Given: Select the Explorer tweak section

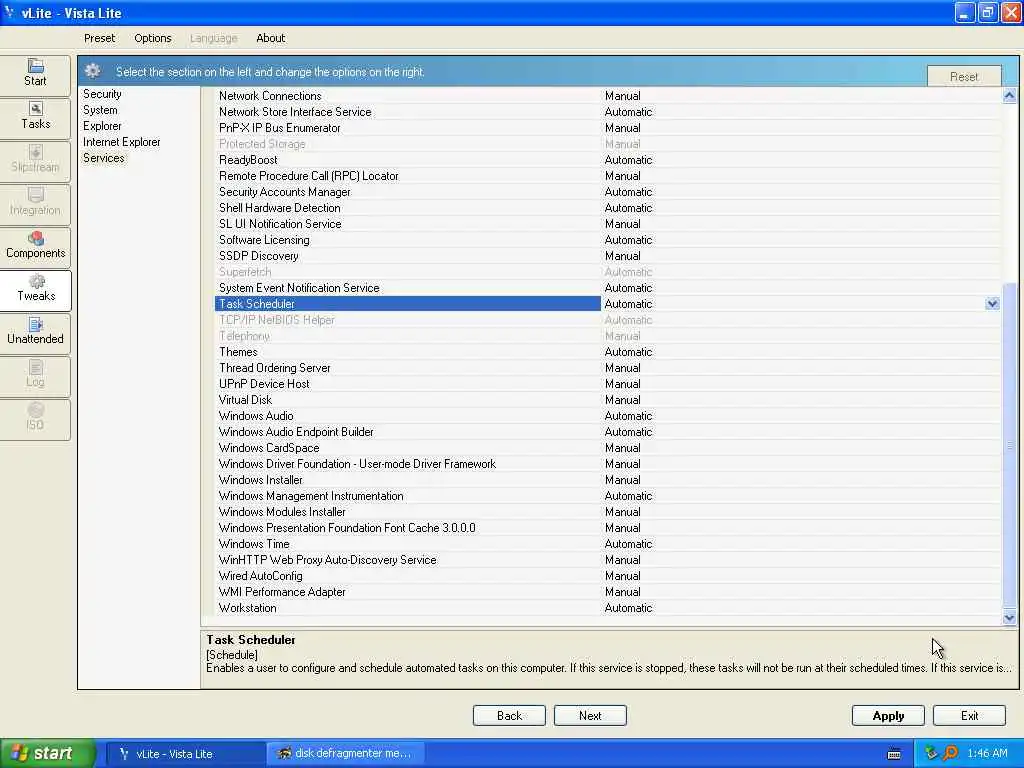Looking at the screenshot, I should click(x=102, y=126).
